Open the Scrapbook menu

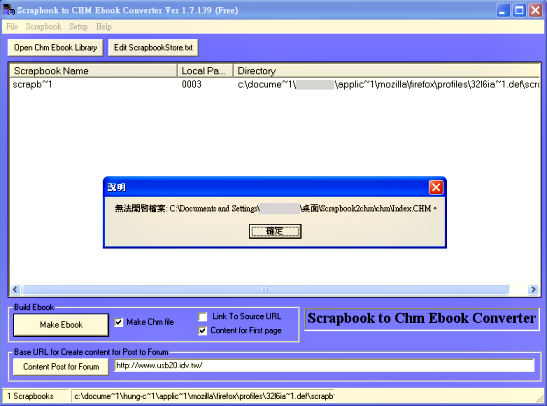(x=44, y=27)
